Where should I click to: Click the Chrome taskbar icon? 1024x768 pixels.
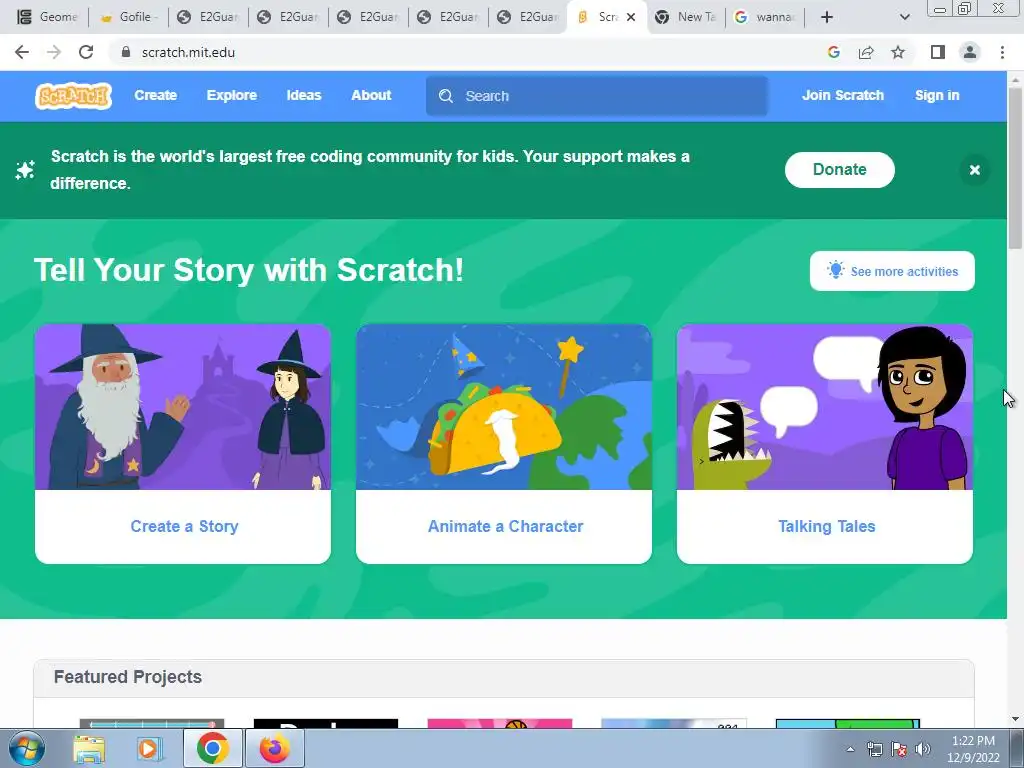[x=212, y=748]
